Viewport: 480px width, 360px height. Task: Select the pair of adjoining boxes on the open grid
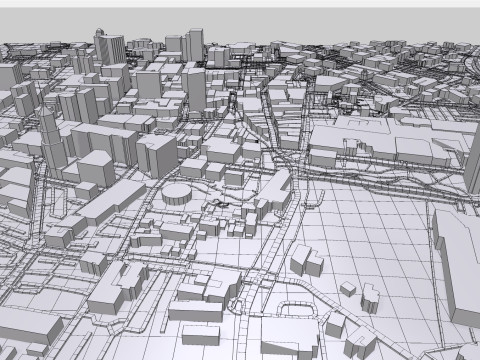306,261
